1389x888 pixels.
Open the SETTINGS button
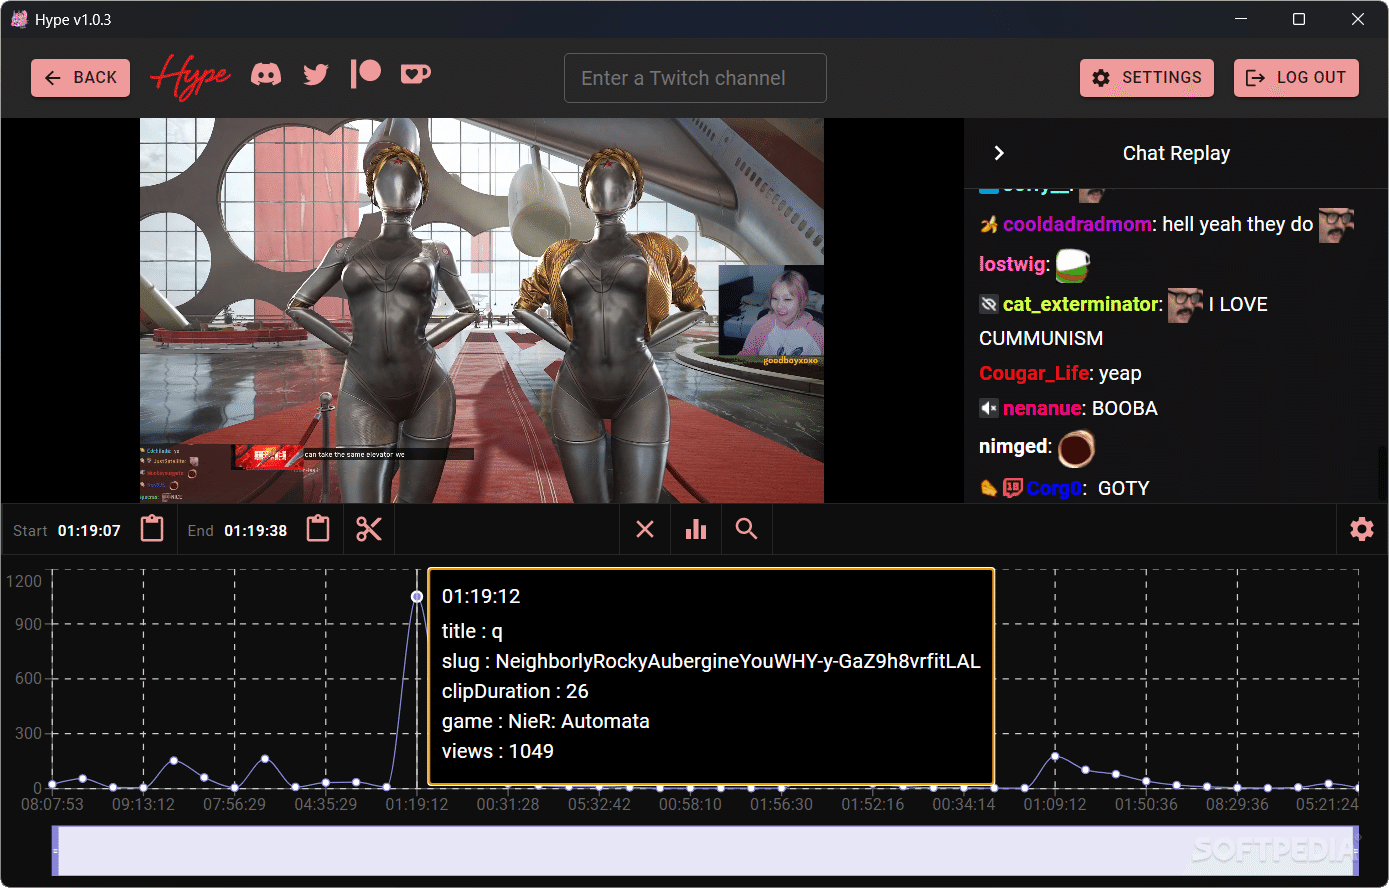point(1147,78)
